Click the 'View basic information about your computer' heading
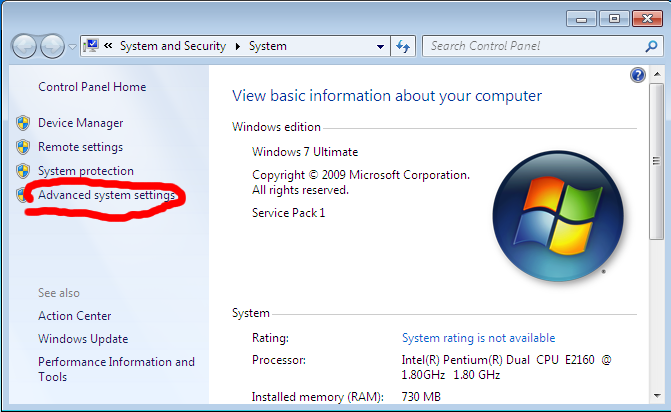The height and width of the screenshot is (412, 671). click(387, 96)
